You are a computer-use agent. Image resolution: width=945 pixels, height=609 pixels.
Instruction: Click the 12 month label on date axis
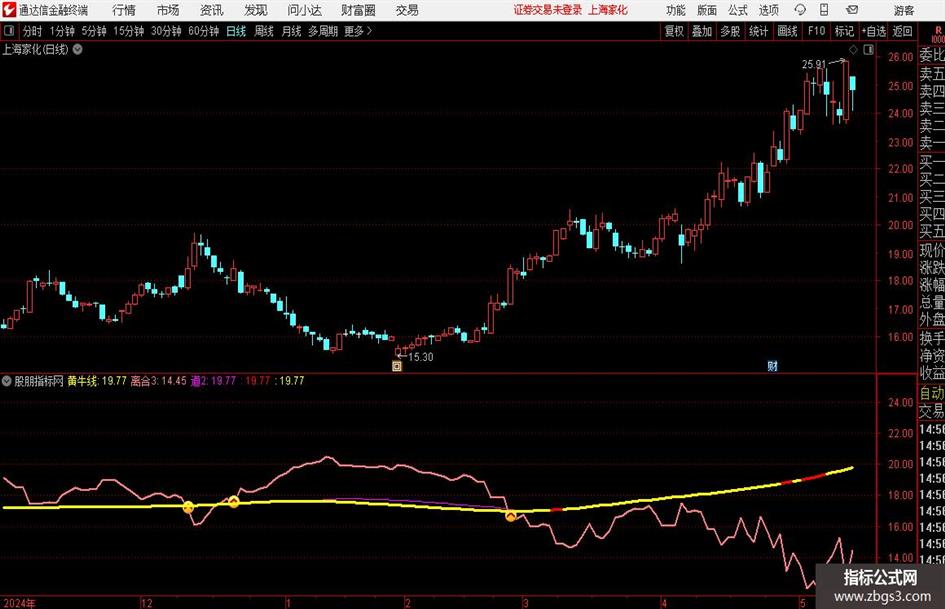click(x=146, y=603)
